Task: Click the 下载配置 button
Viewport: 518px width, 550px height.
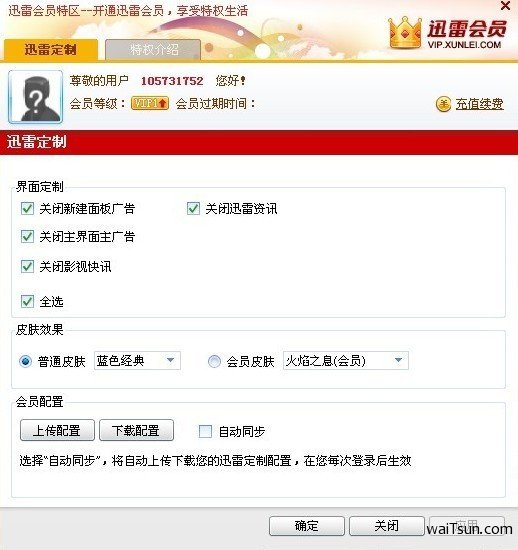Action: coord(136,430)
